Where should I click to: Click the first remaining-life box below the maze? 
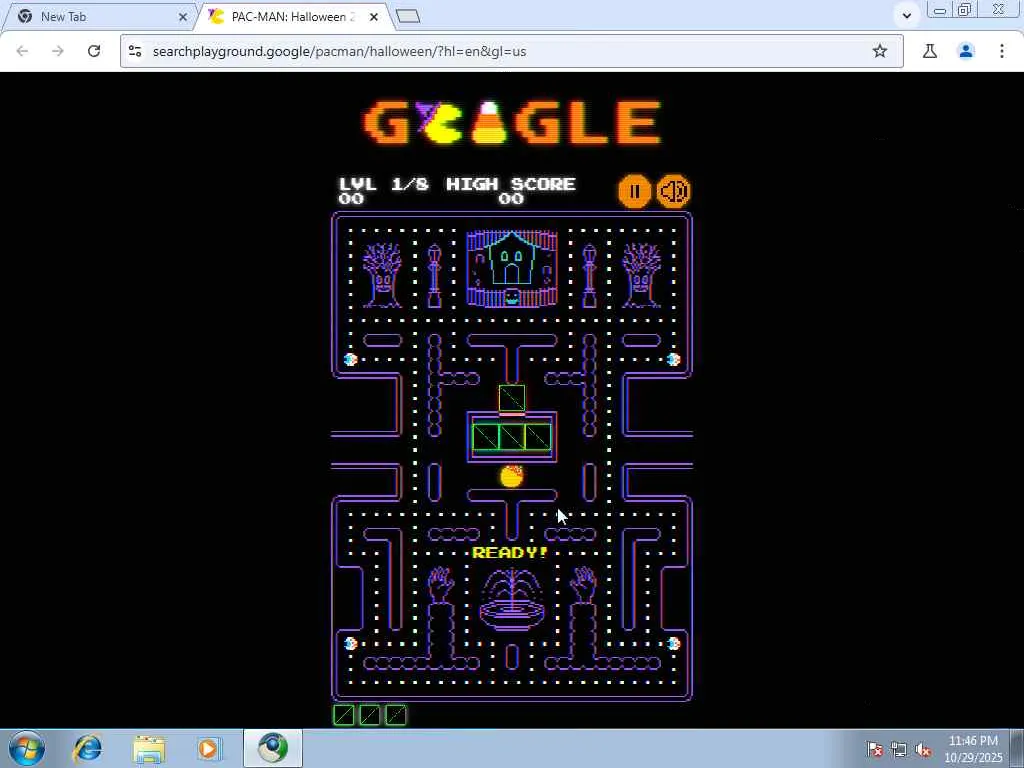point(344,715)
